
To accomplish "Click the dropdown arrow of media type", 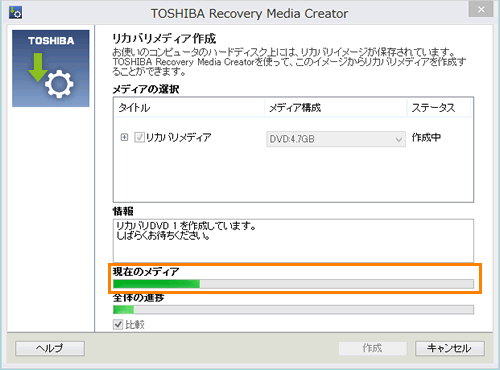I will [398, 139].
